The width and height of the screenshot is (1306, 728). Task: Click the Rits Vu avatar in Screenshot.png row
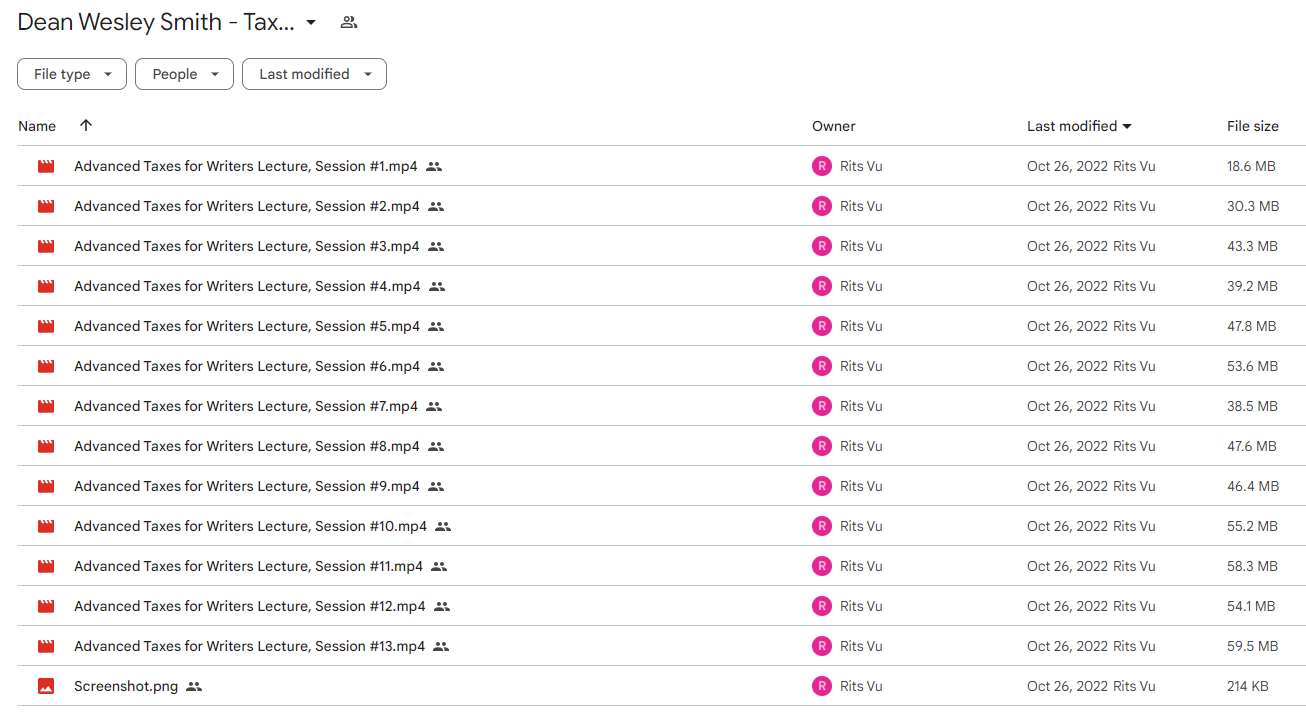822,686
